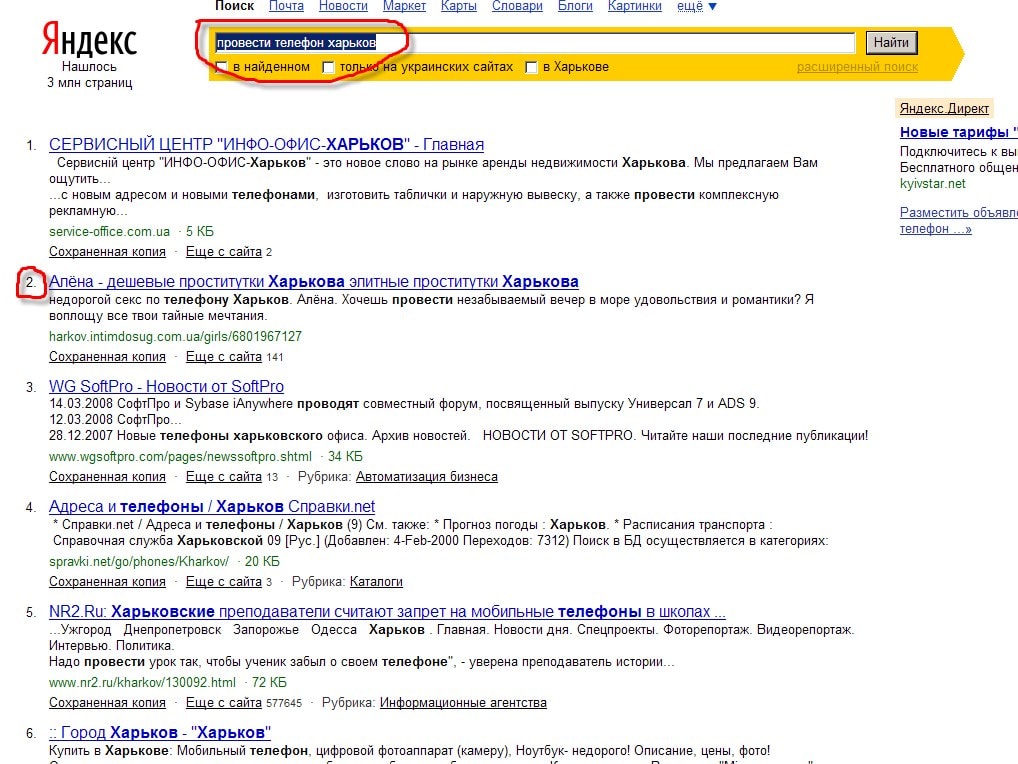This screenshot has height=764, width=1018.
Task: Open Сохраненная копия for wgsoftpro result
Action: pyautogui.click(x=107, y=477)
